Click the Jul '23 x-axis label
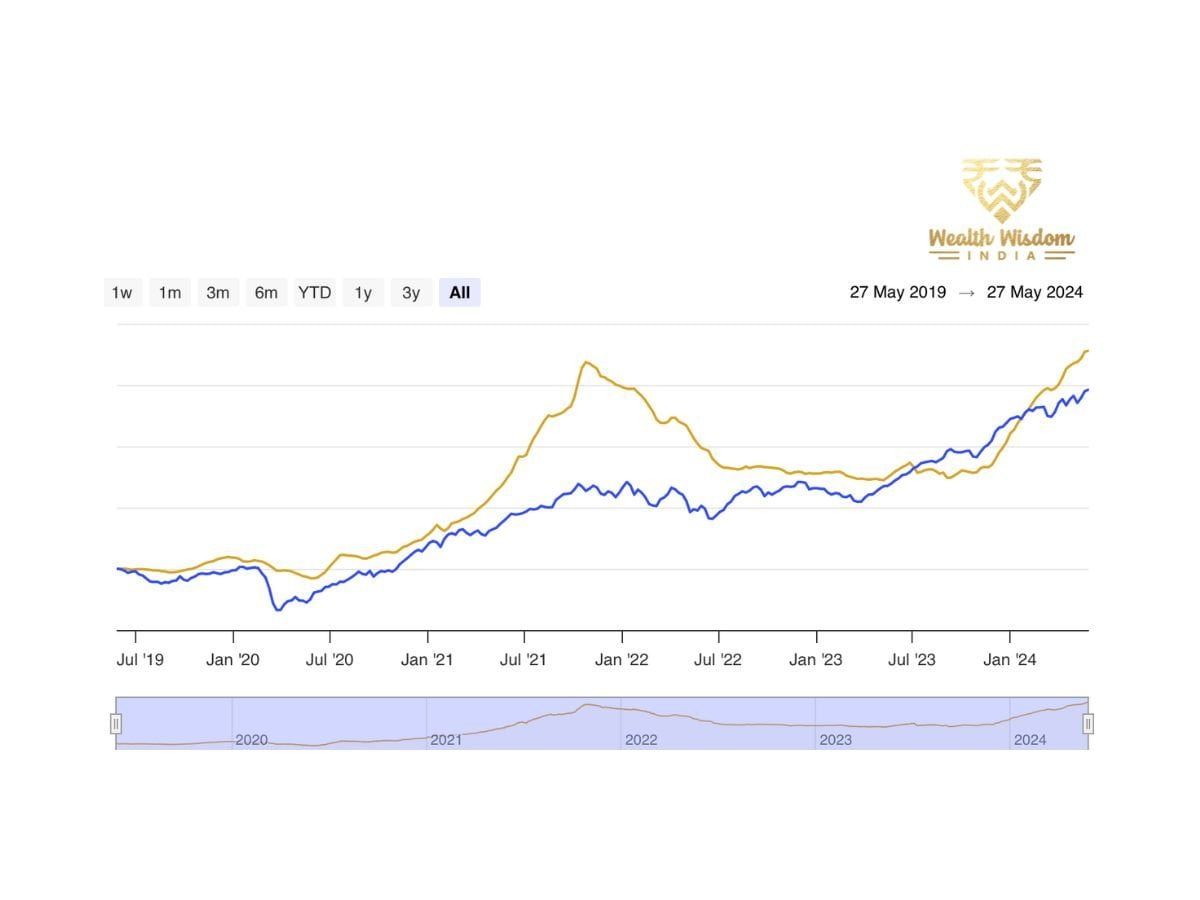Image resolution: width=1200 pixels, height=900 pixels. coord(912,660)
